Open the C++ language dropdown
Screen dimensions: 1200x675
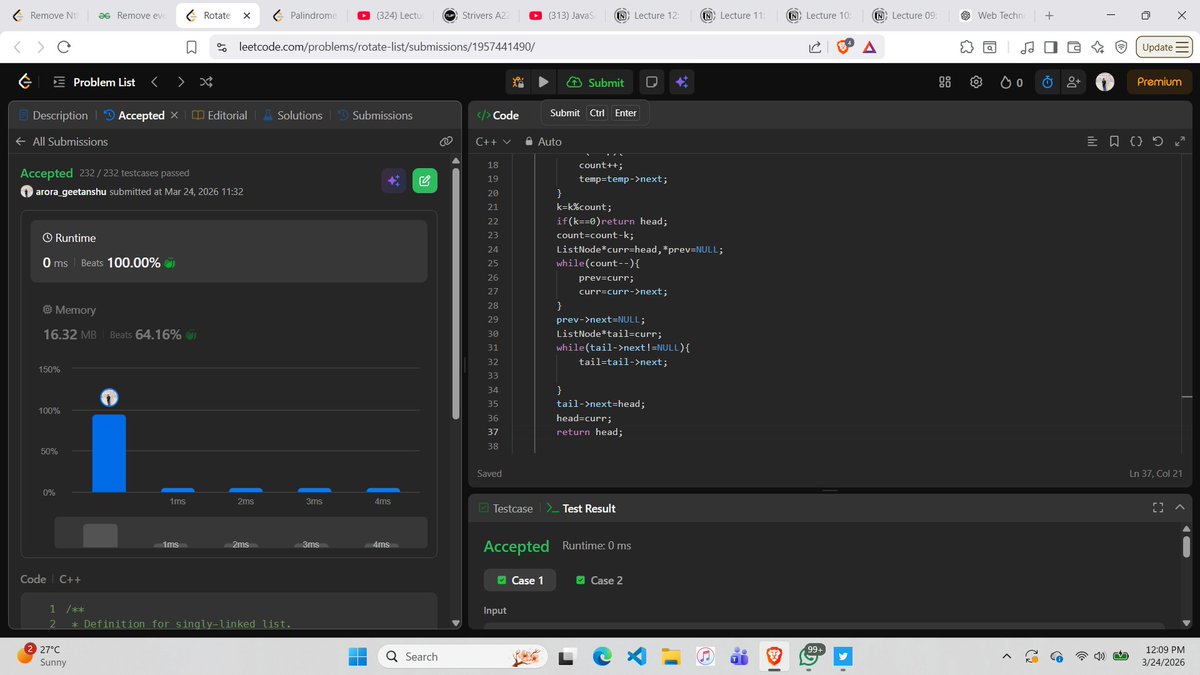(x=493, y=142)
